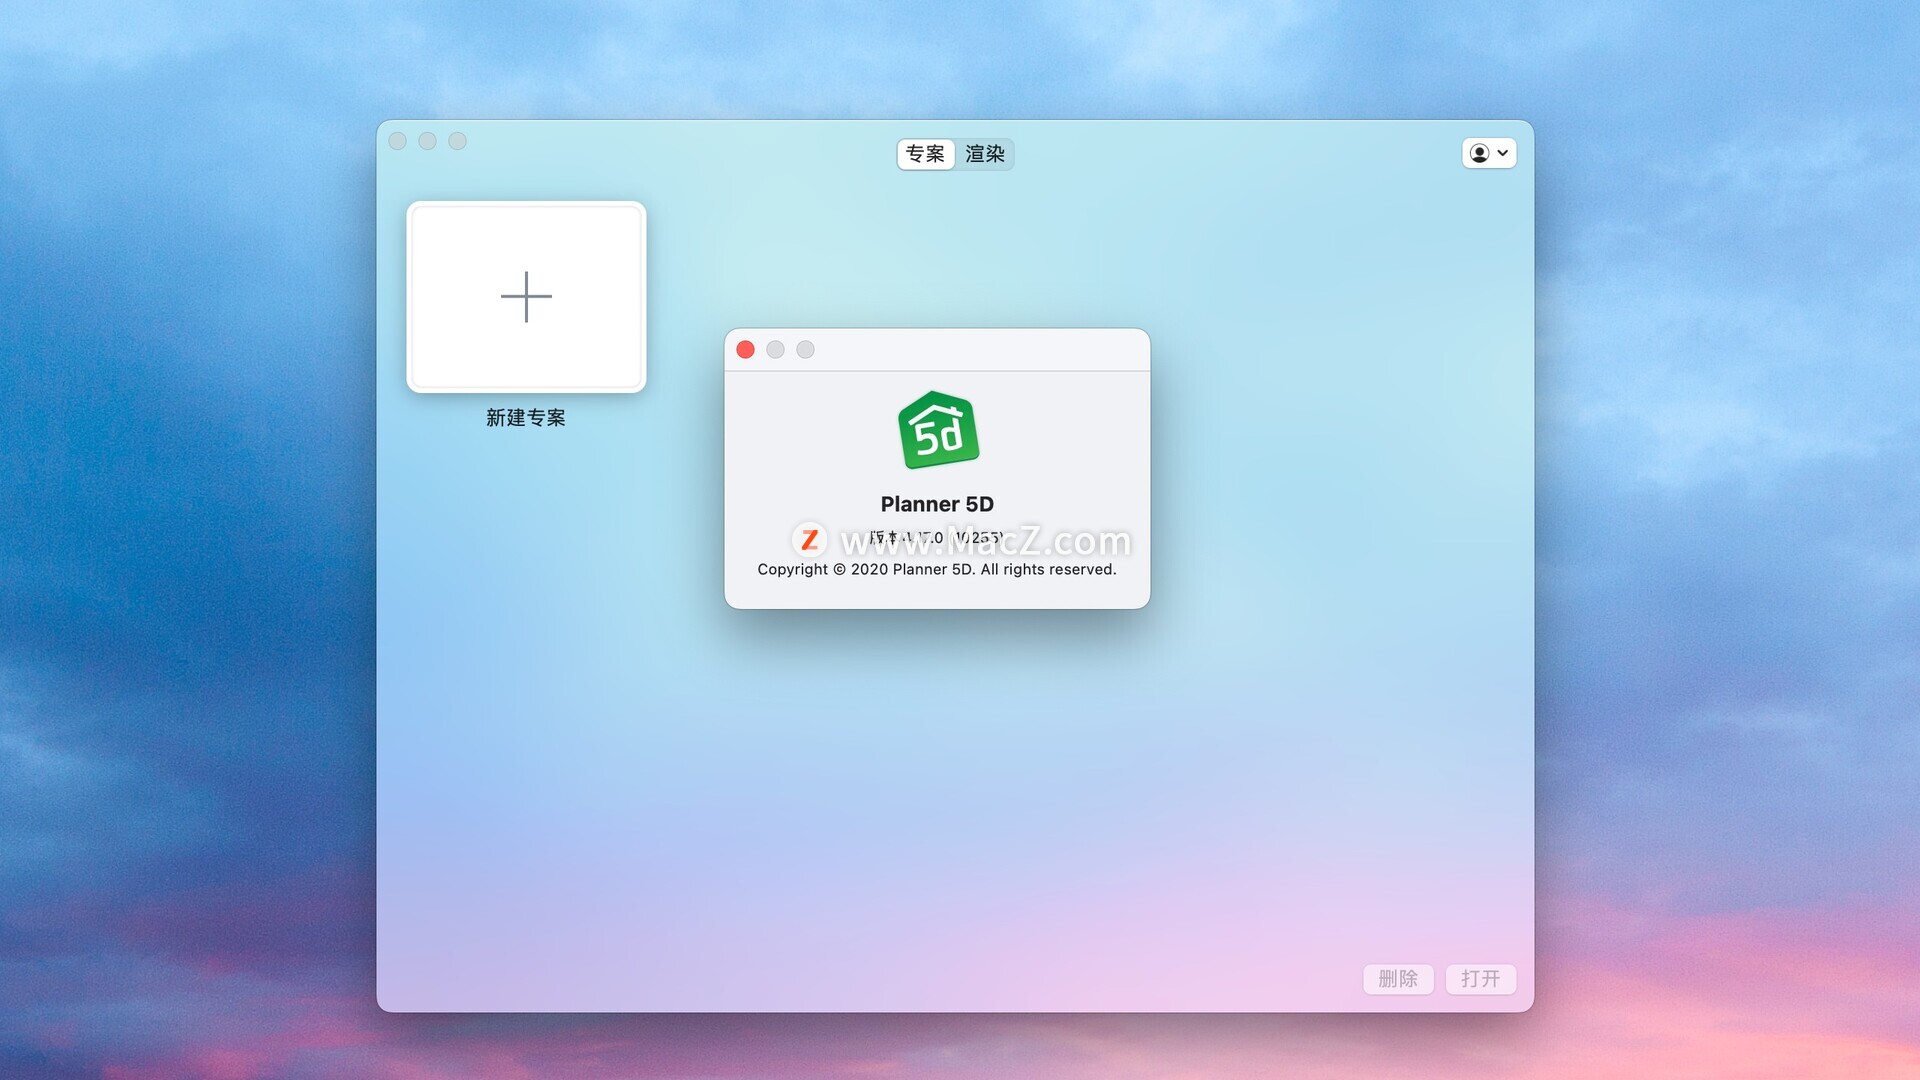Open the user account dropdown menu
The width and height of the screenshot is (1920, 1080).
tap(1488, 153)
